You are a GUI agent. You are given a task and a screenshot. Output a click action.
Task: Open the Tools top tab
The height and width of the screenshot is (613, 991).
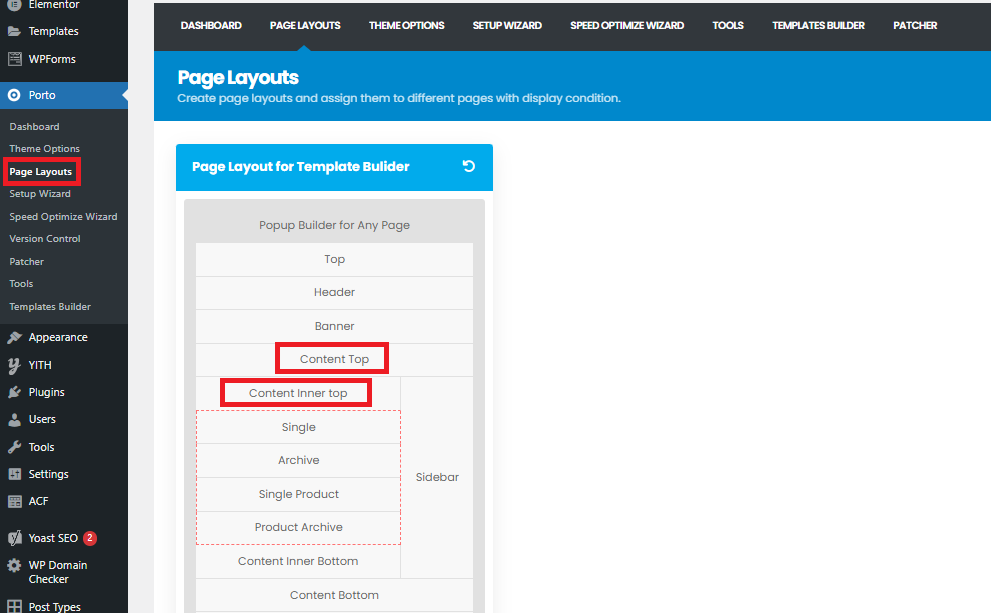(728, 25)
